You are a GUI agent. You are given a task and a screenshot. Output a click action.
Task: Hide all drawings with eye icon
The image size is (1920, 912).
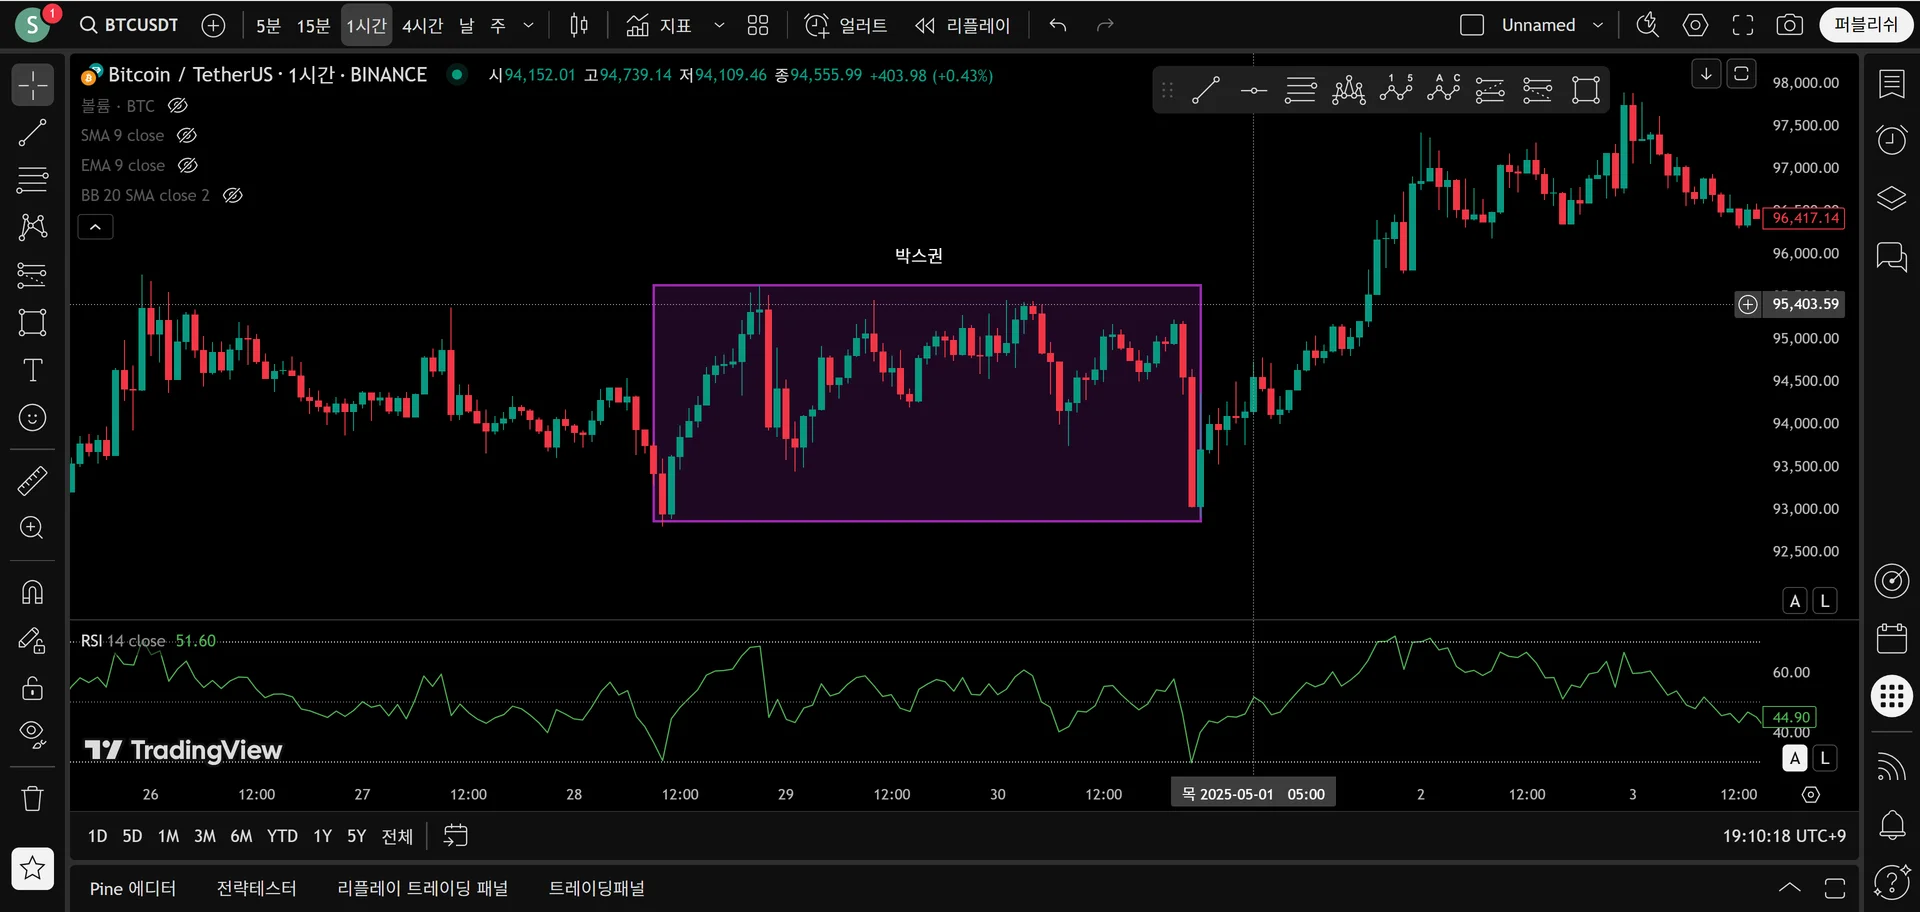pos(33,735)
